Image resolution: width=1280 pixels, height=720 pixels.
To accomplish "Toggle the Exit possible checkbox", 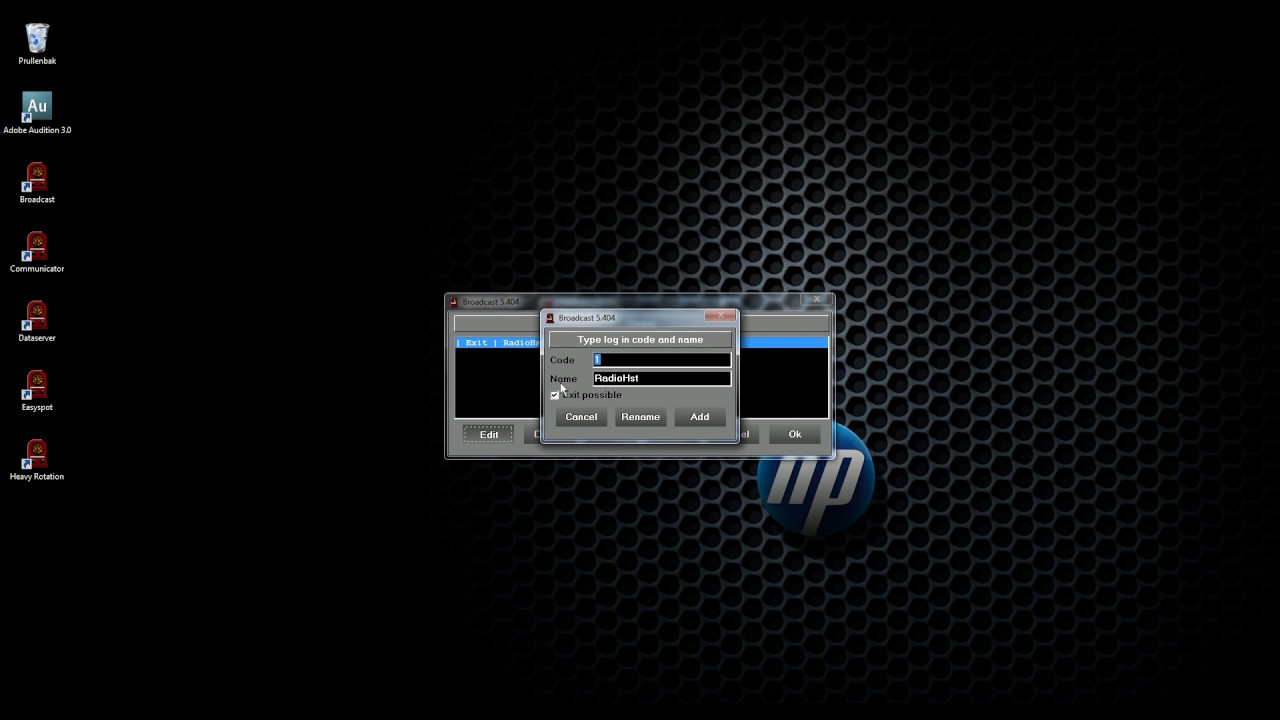I will (555, 395).
